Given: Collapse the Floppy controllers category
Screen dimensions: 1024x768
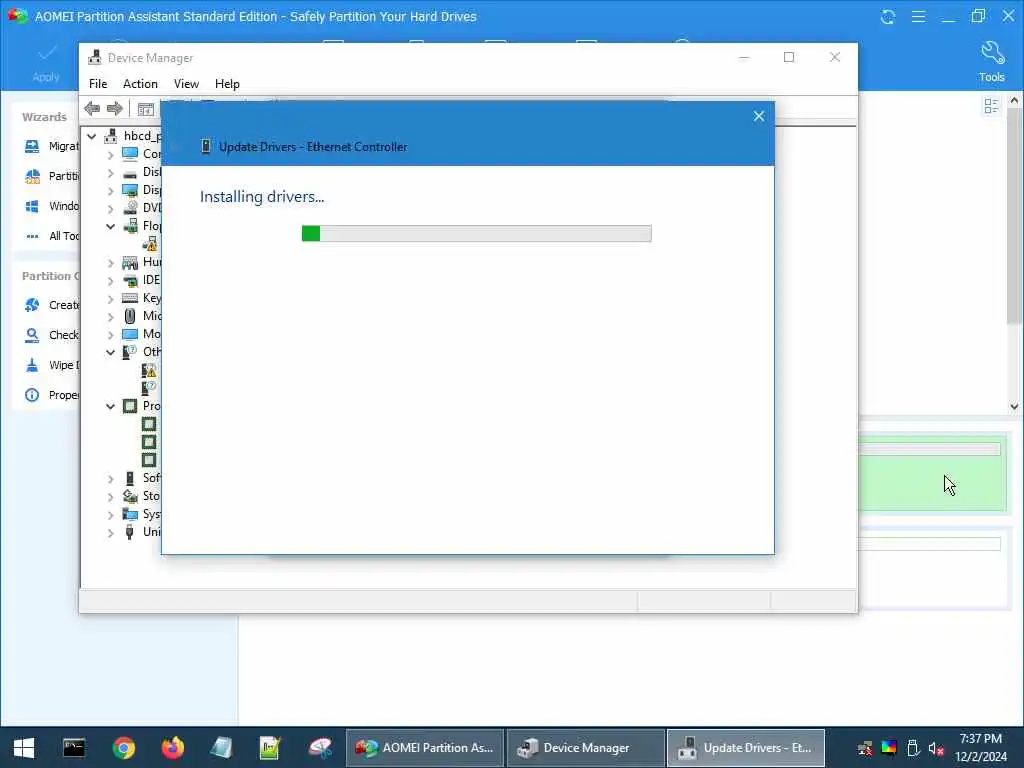Looking at the screenshot, I should (x=110, y=227).
